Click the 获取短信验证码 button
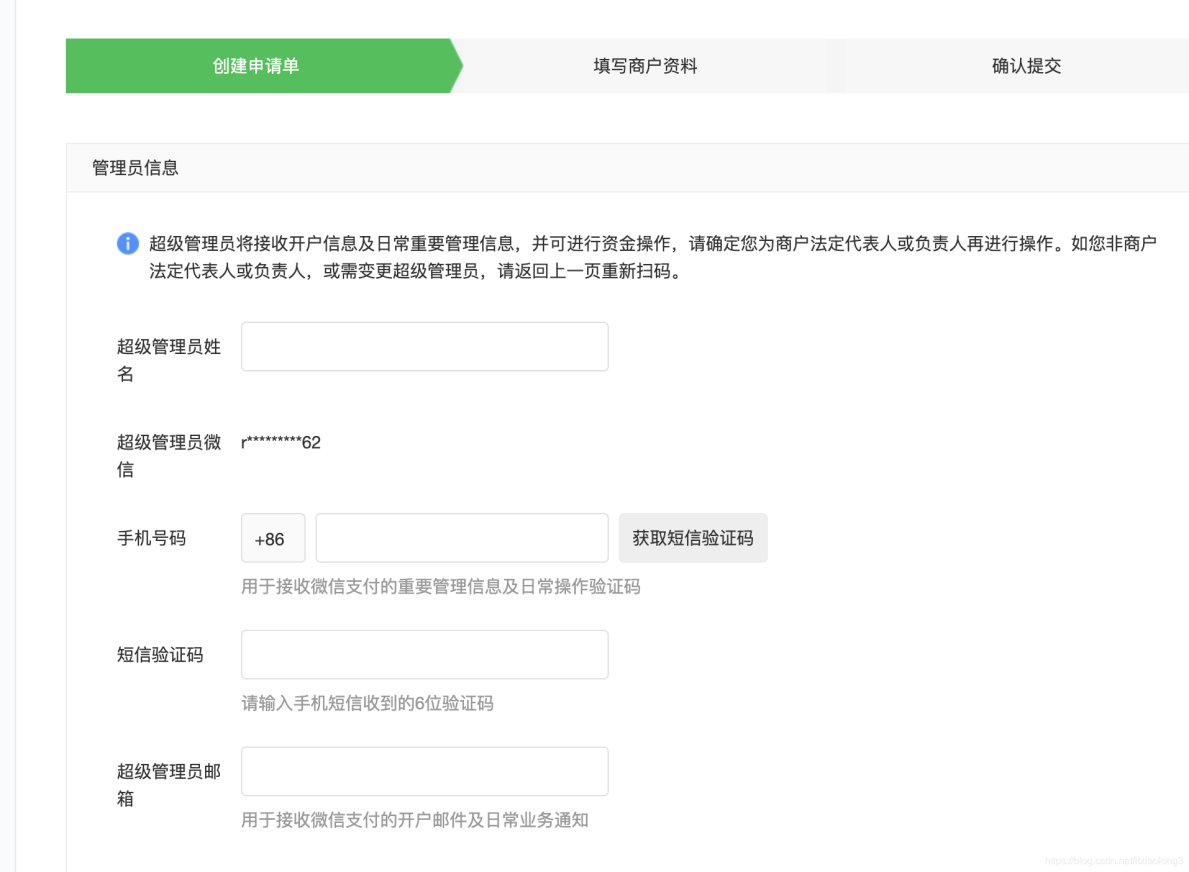 coord(693,537)
